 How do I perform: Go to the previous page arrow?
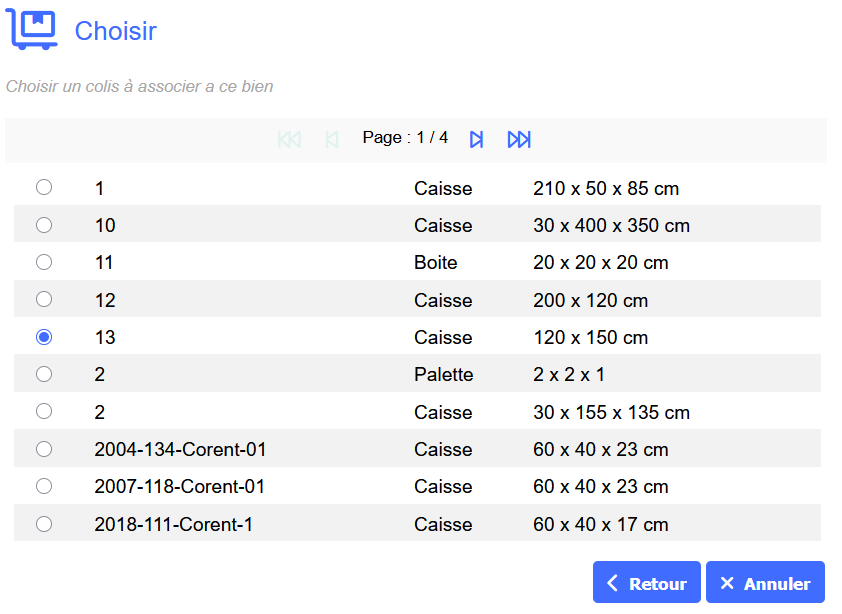click(332, 139)
